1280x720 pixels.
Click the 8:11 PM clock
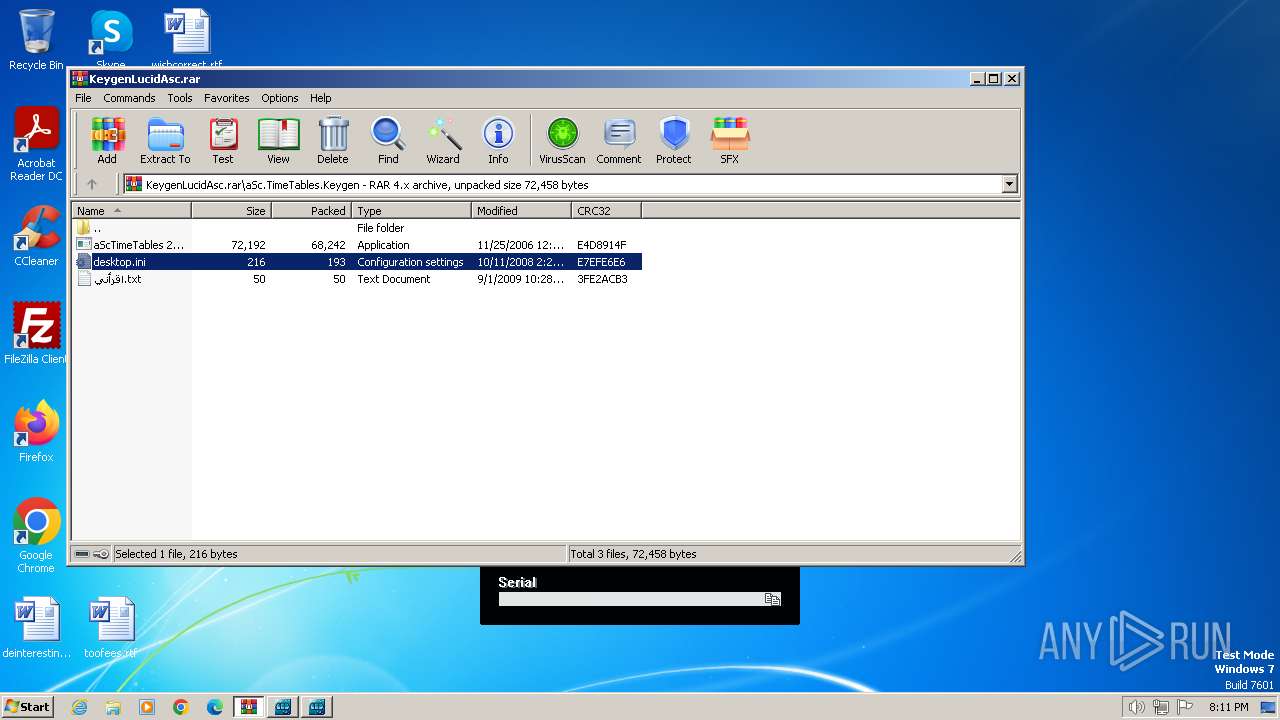(x=1228, y=707)
